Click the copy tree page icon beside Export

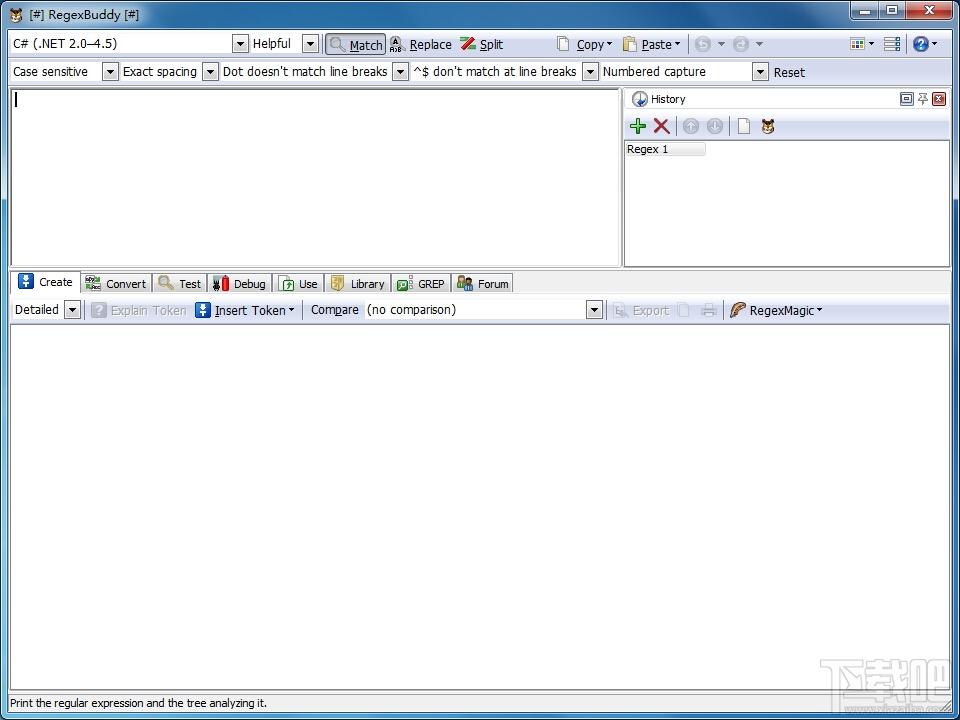click(x=684, y=310)
